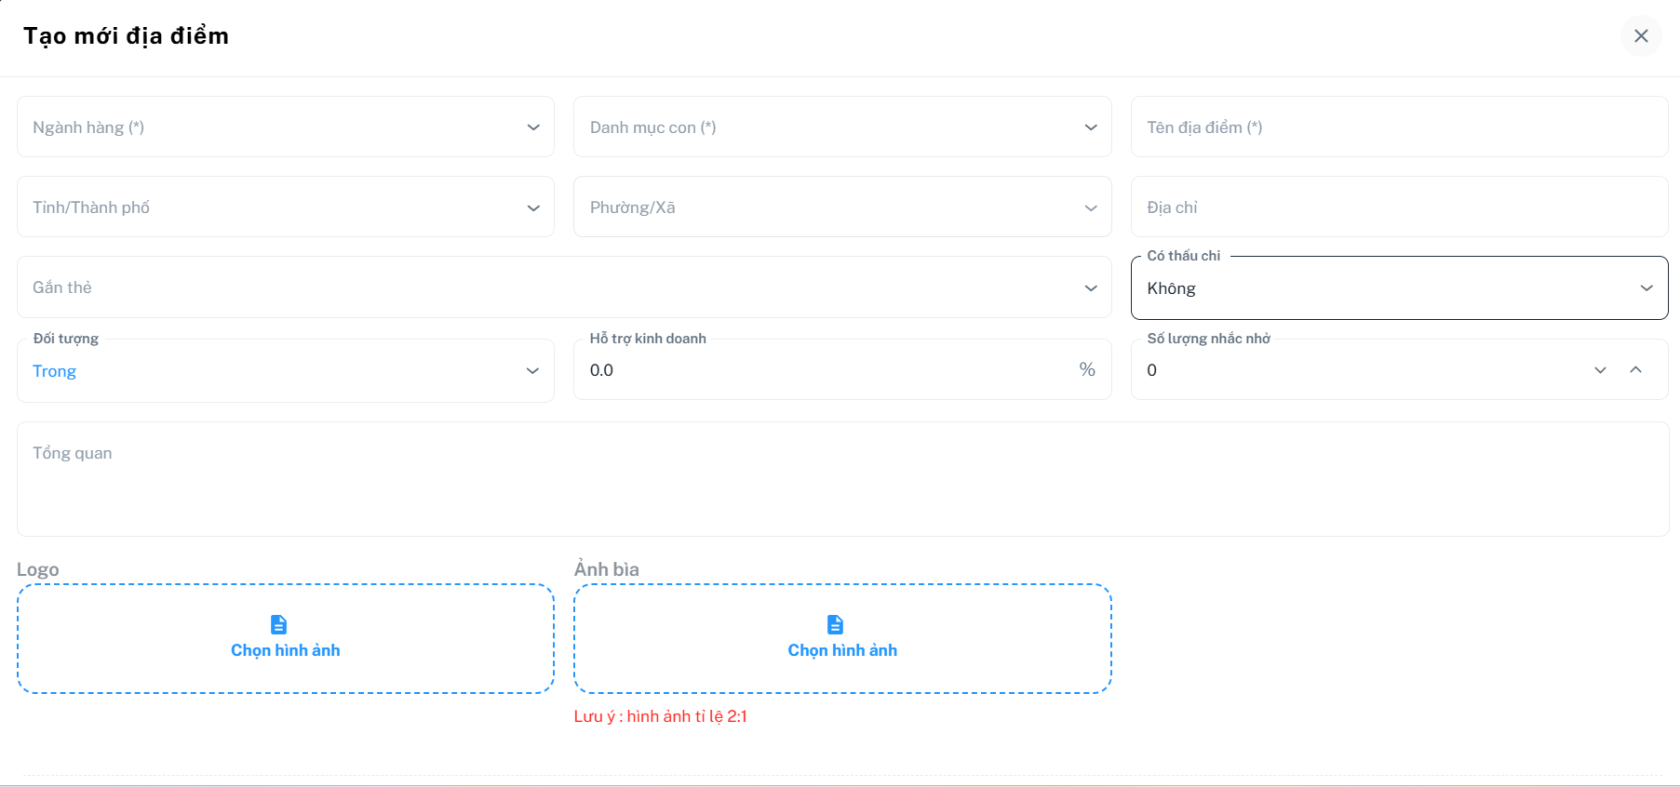1680x787 pixels.
Task: Focus the Tên địa điểm input field
Action: point(1398,127)
